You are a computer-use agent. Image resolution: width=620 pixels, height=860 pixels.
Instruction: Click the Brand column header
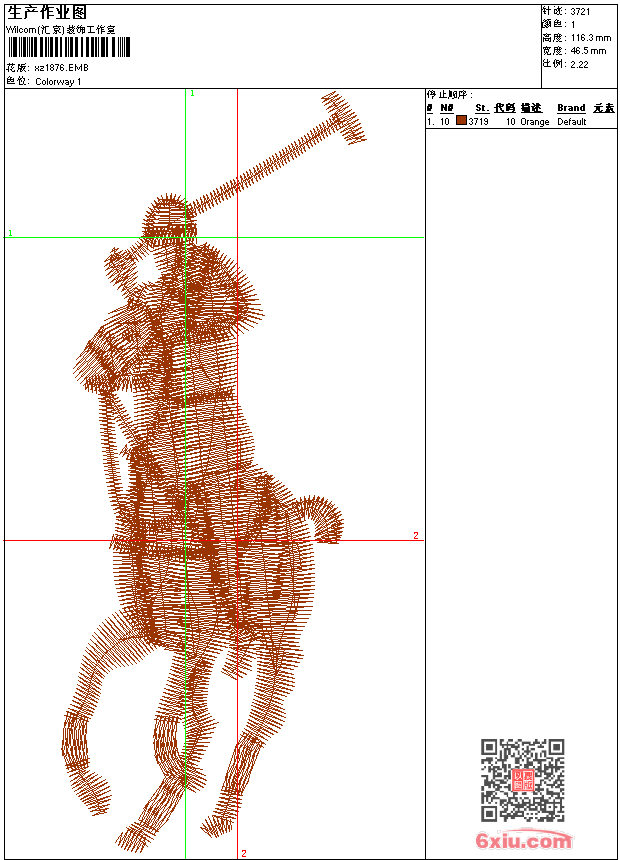571,108
